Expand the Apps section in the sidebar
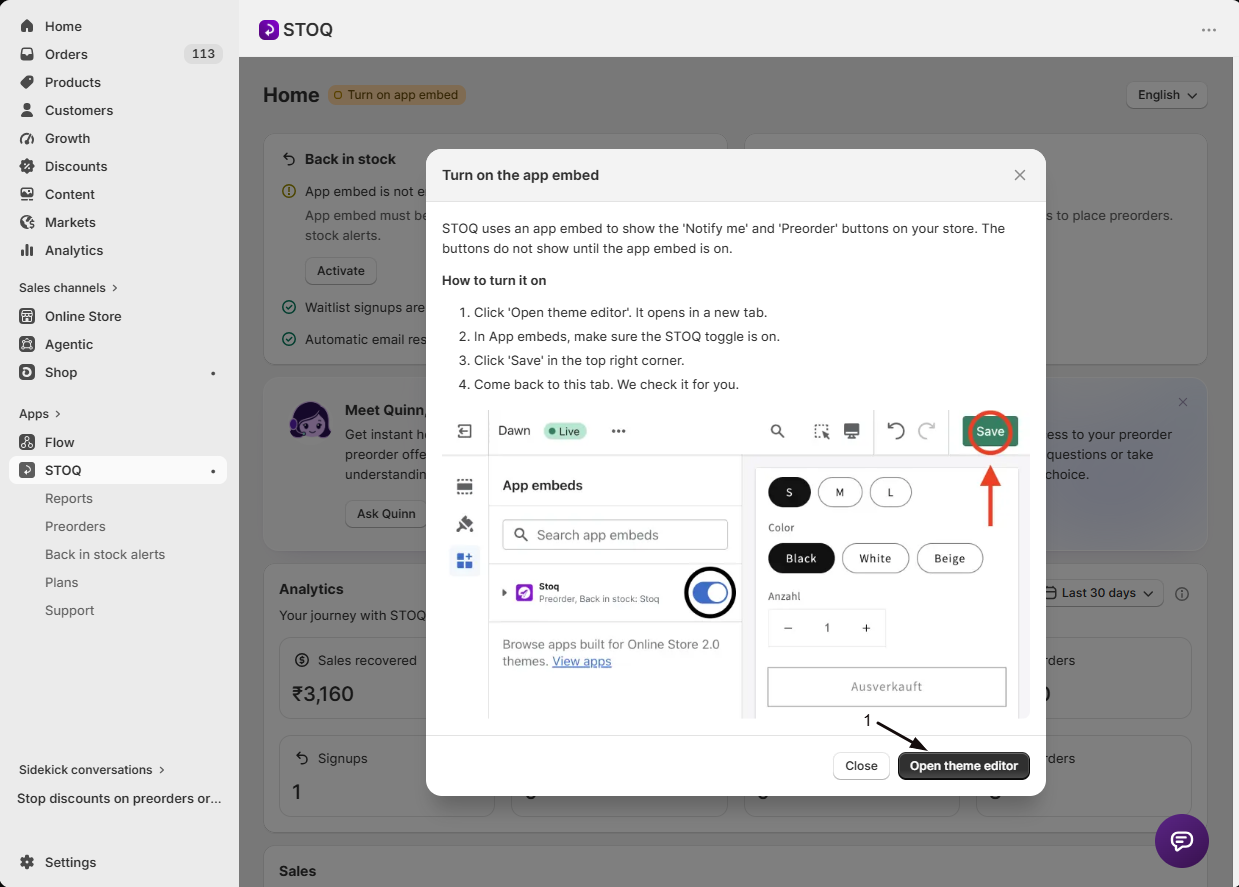 pyautogui.click(x=40, y=414)
